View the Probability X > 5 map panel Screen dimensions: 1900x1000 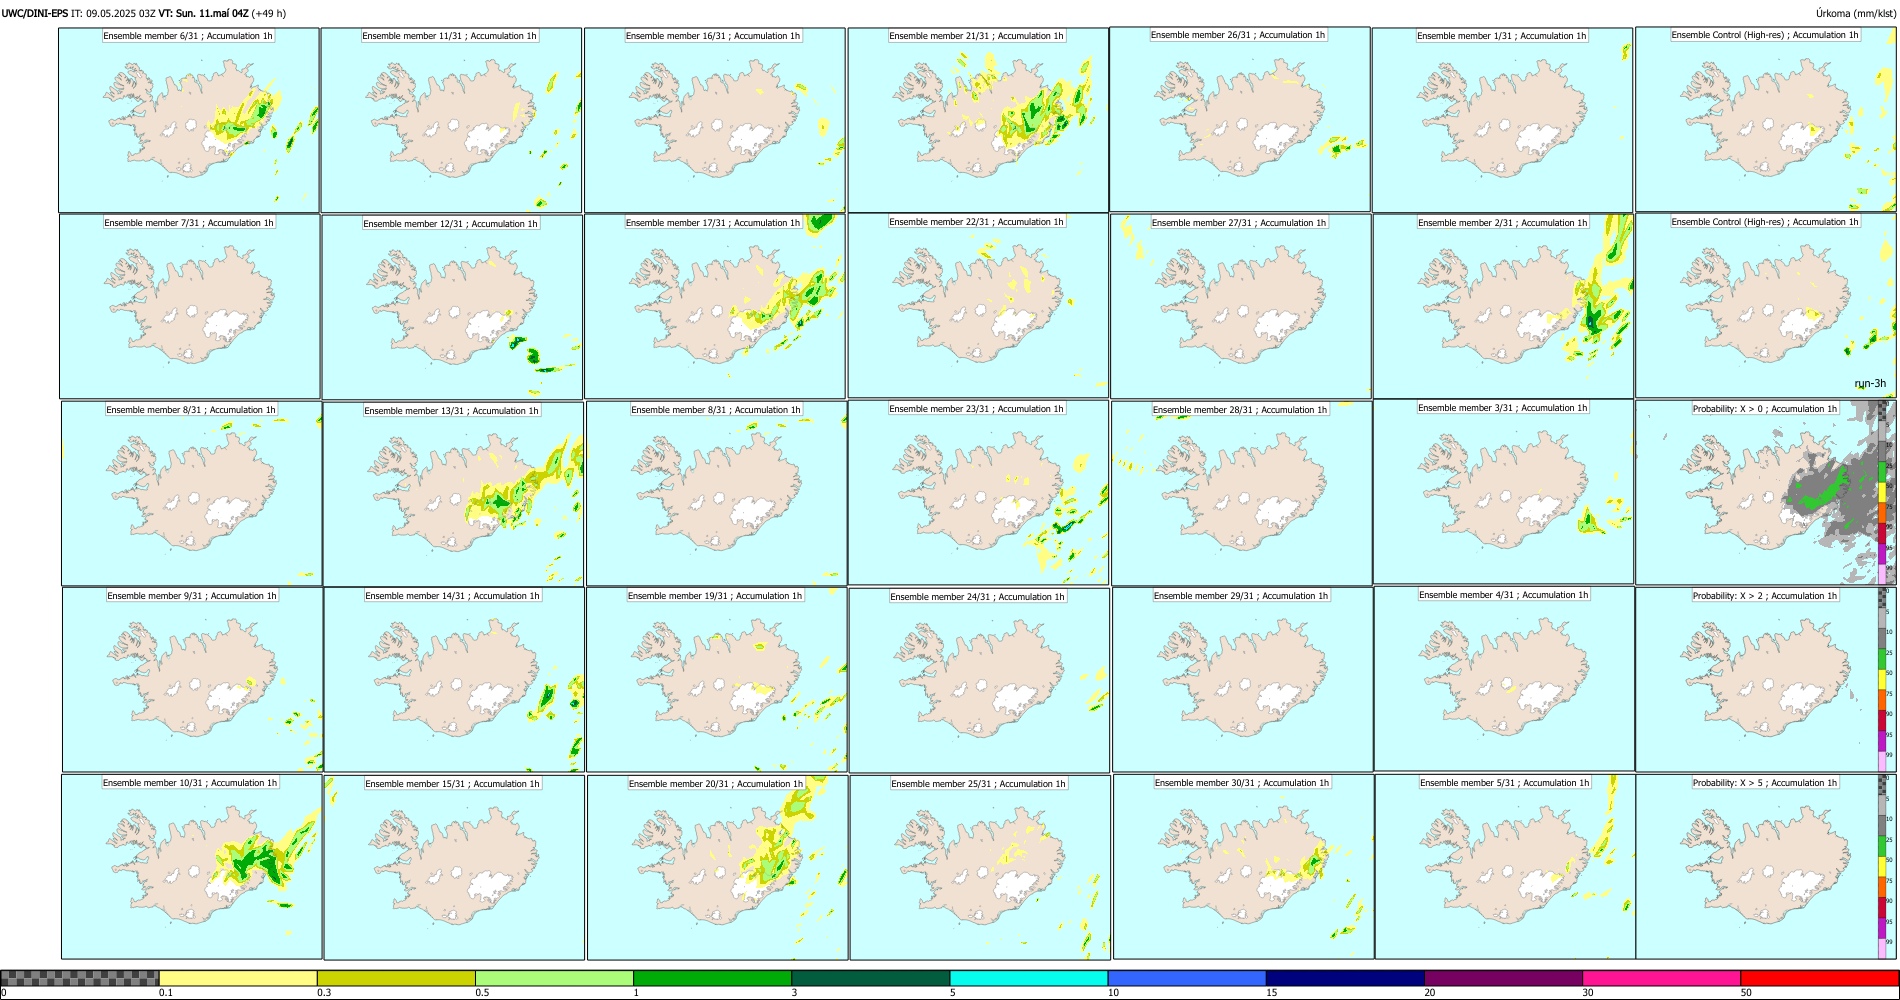coord(1766,867)
